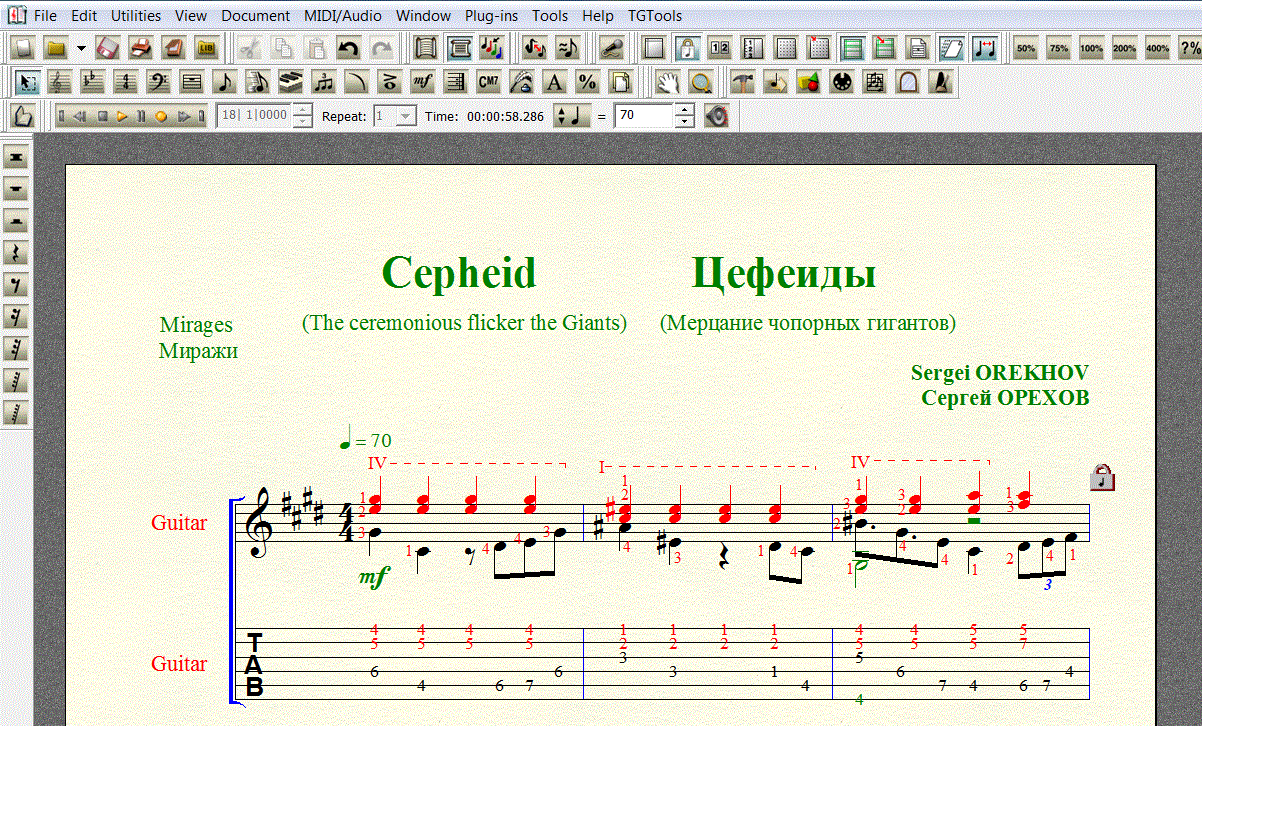The image size is (1274, 817).
Task: Select the Special Tools hammer icon
Action: point(743,82)
